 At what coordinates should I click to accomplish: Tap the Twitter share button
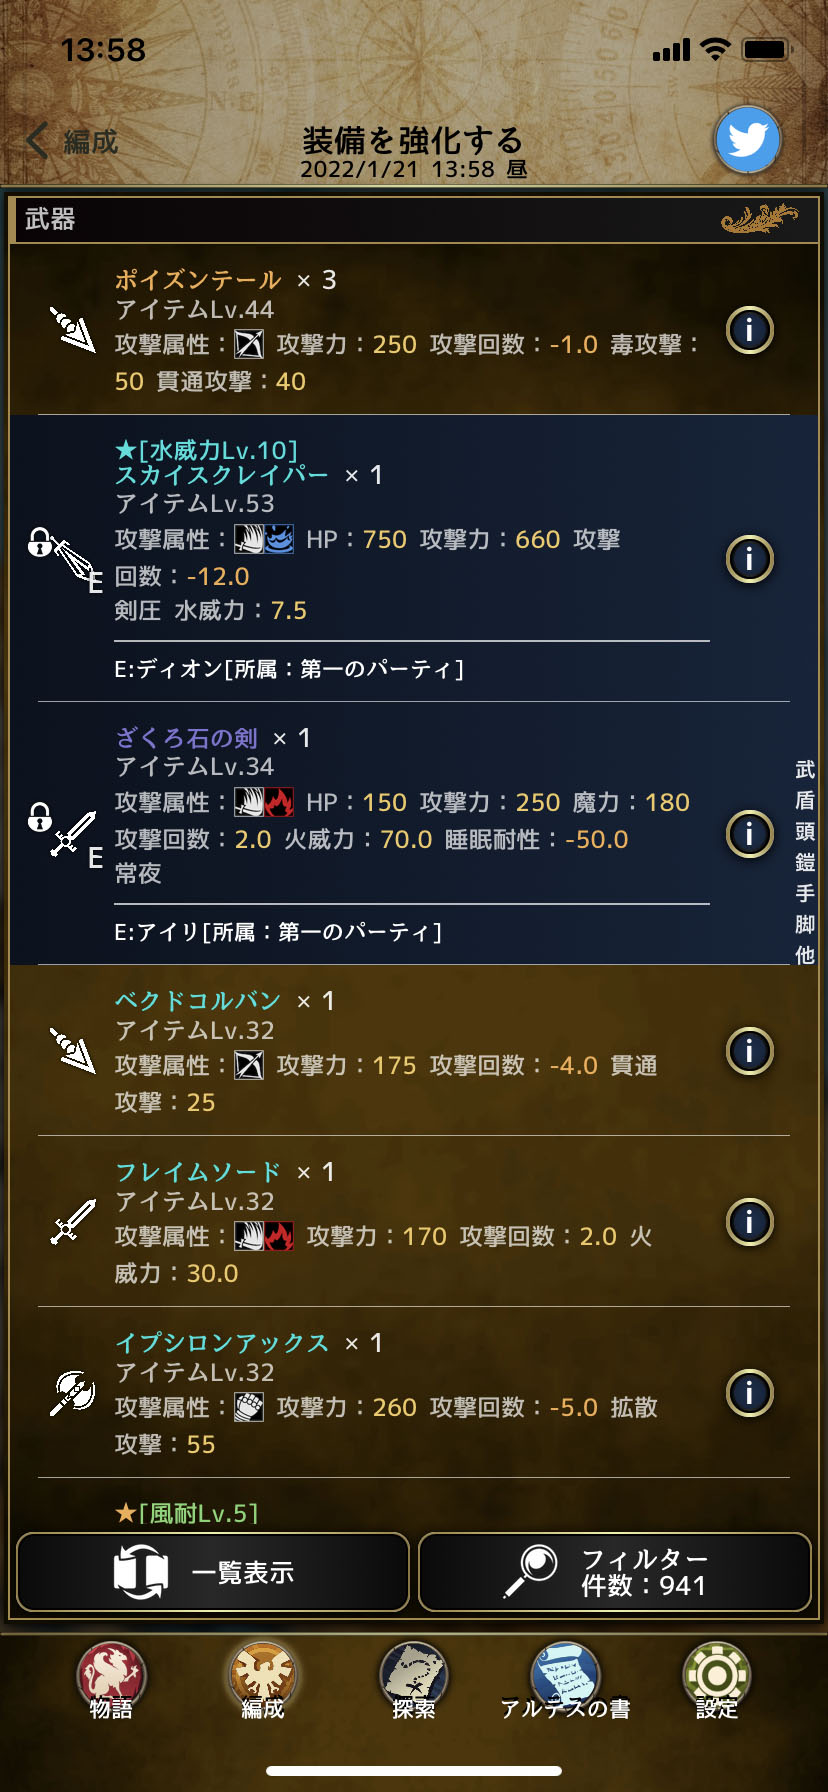coord(748,140)
